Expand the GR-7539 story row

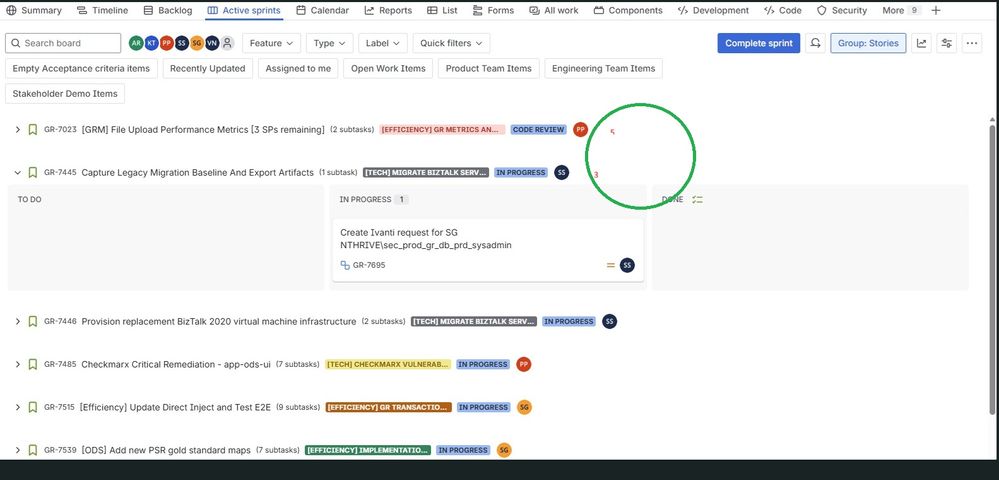click(18, 449)
